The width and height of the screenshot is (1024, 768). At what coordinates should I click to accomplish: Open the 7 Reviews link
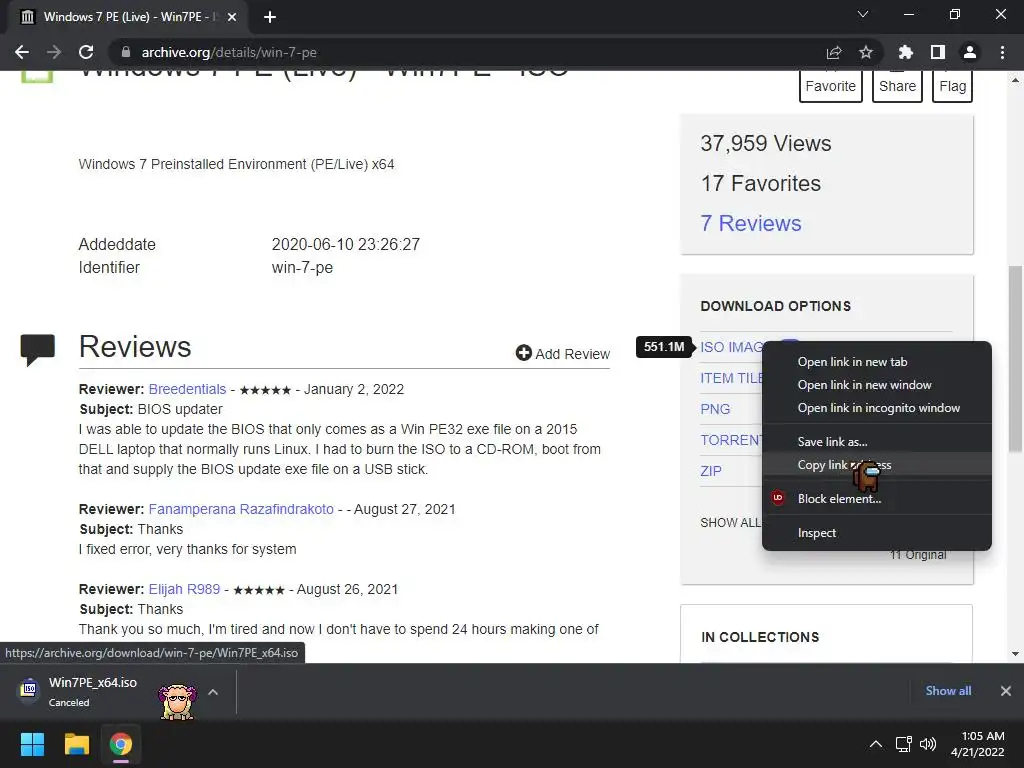click(750, 223)
